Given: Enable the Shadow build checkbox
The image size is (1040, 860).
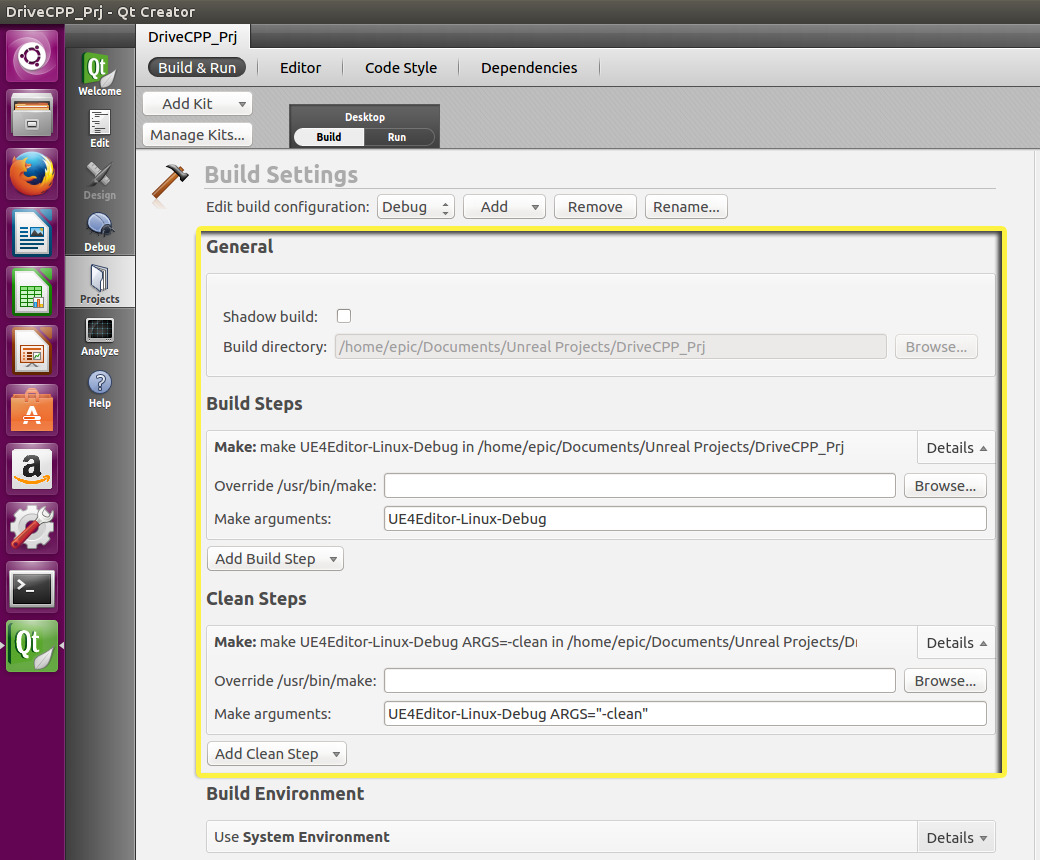Looking at the screenshot, I should [x=344, y=316].
